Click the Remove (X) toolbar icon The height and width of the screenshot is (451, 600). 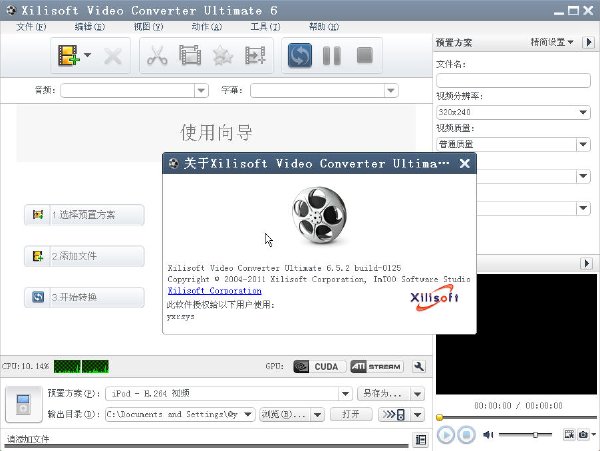(113, 56)
